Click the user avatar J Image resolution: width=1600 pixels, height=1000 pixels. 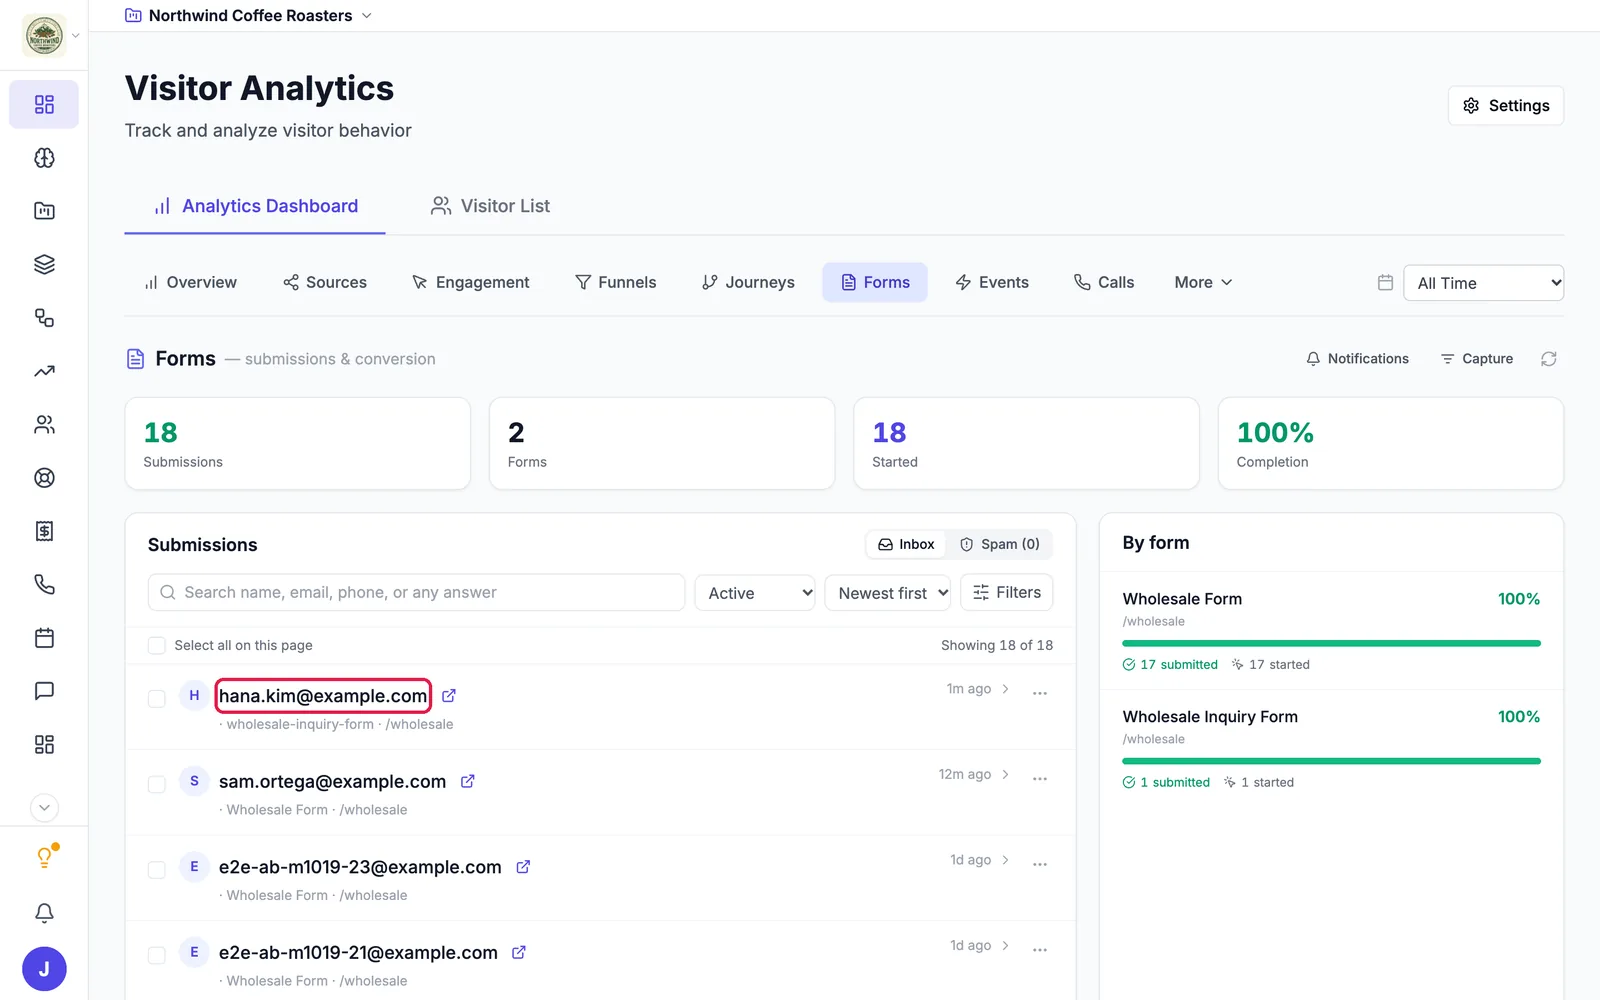pyautogui.click(x=44, y=969)
